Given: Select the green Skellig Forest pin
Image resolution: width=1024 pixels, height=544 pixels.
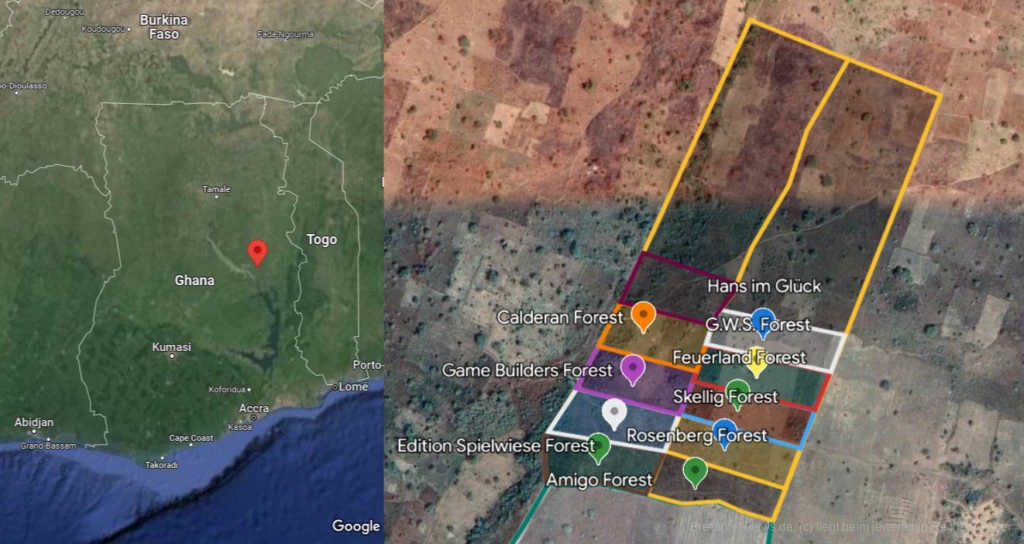Looking at the screenshot, I should pos(738,392).
